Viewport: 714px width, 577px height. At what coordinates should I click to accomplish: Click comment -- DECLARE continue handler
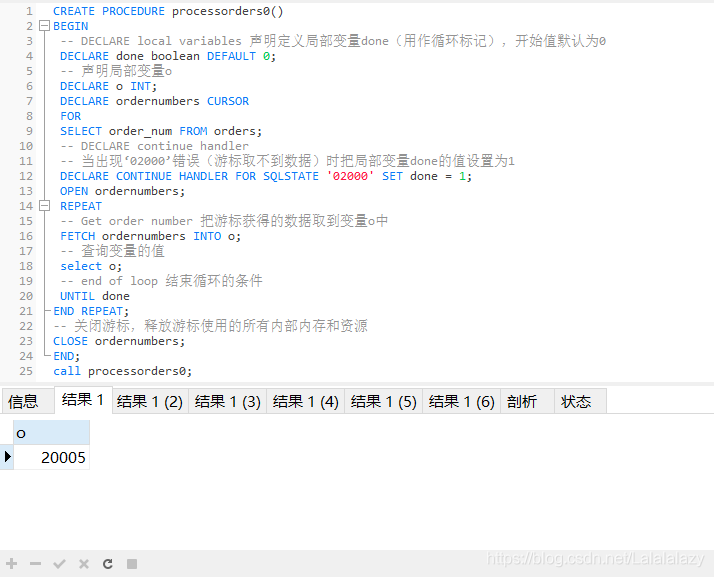tap(154, 146)
